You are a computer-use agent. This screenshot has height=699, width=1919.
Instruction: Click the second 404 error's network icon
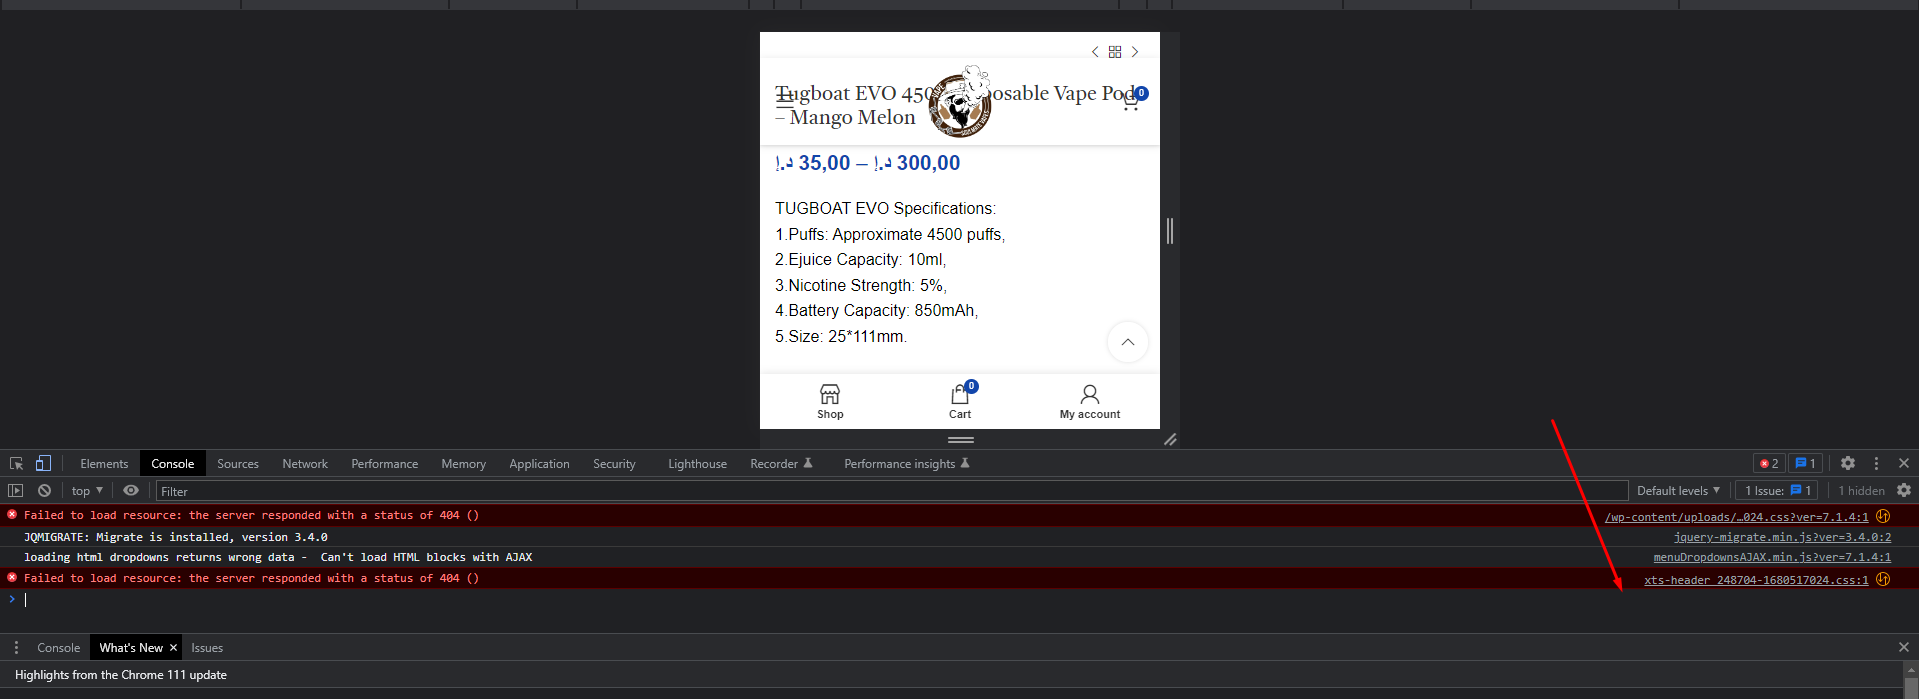(1883, 580)
